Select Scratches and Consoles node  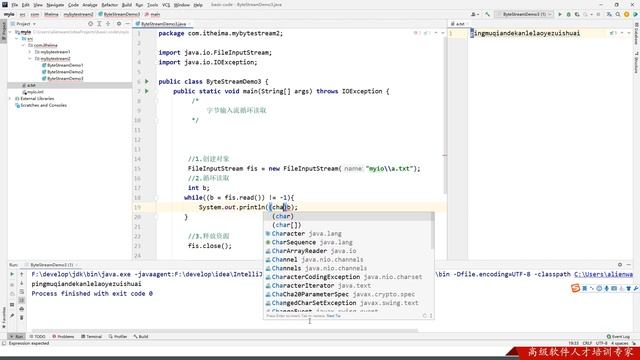pyautogui.click(x=41, y=105)
